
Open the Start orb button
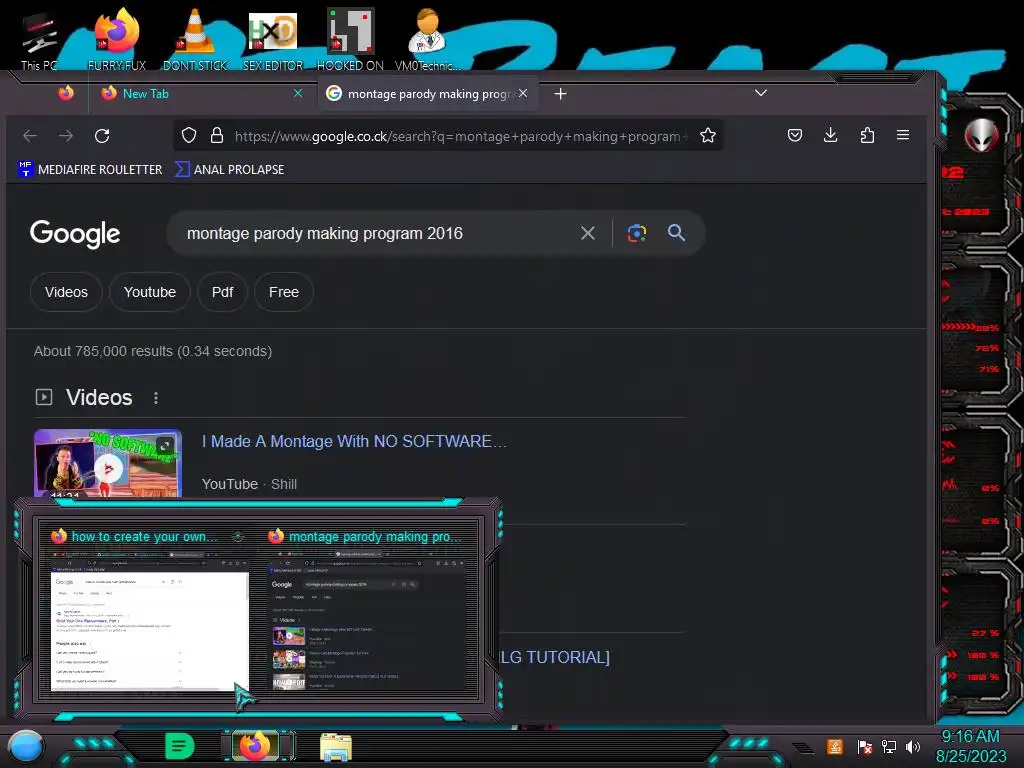(x=25, y=746)
